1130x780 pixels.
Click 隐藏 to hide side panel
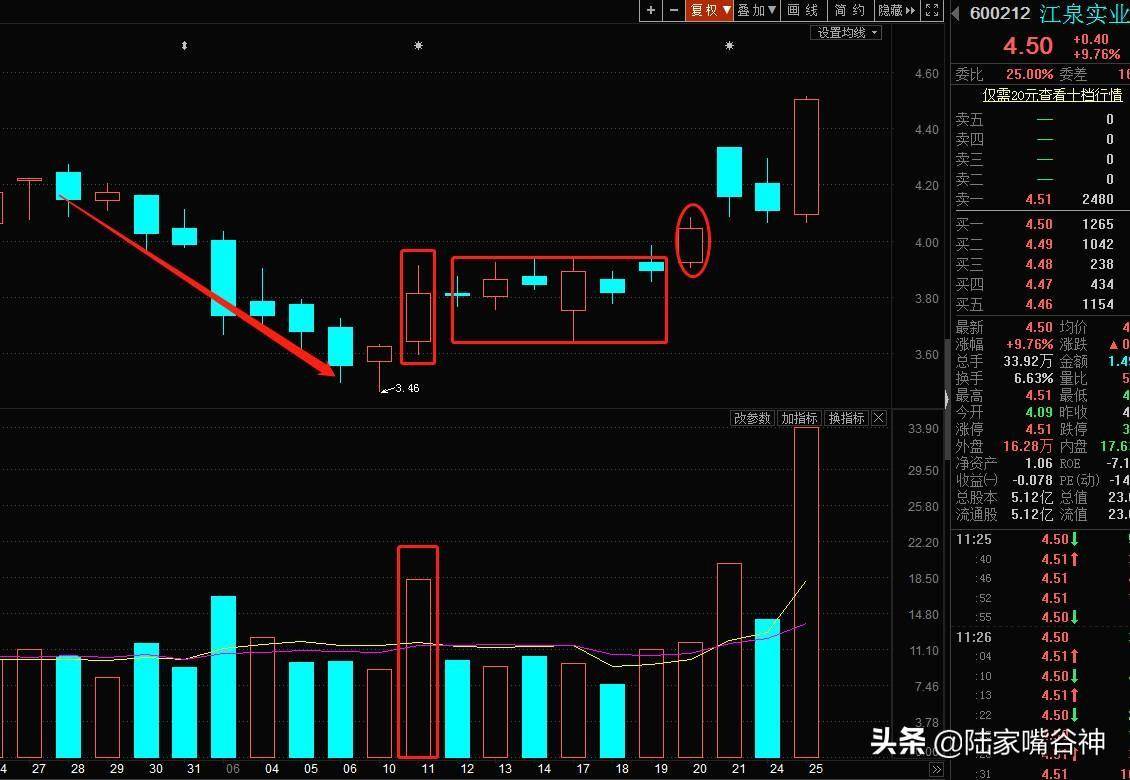point(897,10)
